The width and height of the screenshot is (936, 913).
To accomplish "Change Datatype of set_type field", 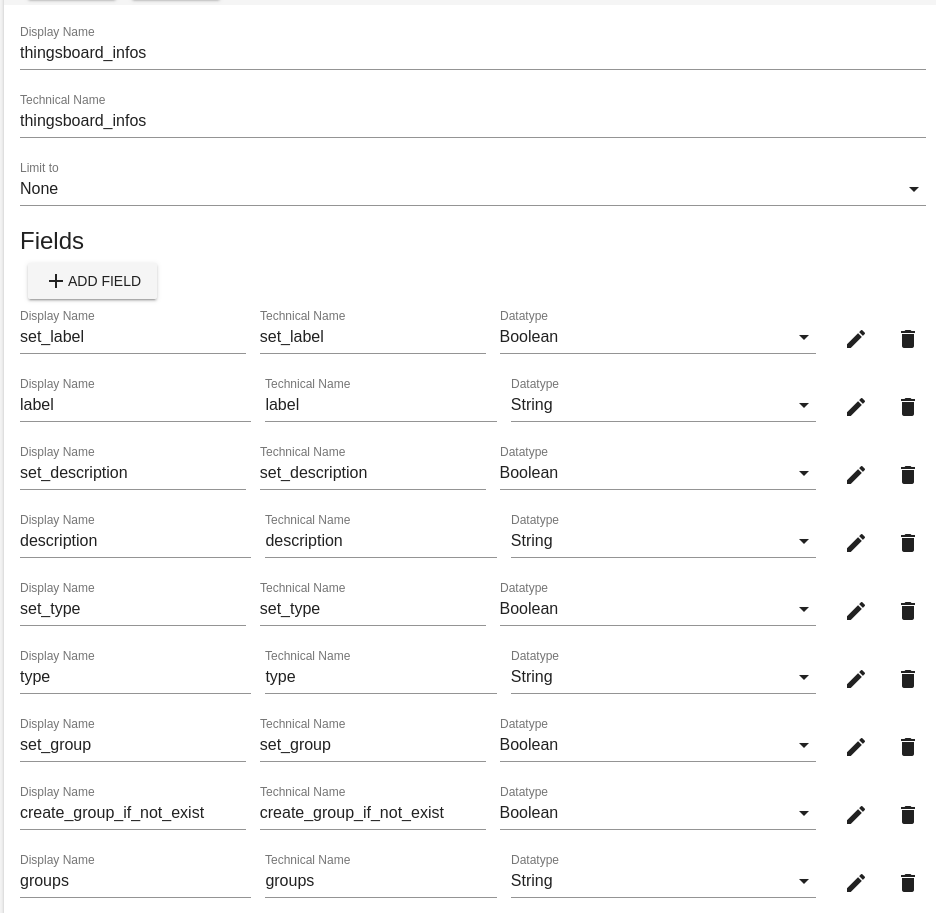I will (x=657, y=609).
